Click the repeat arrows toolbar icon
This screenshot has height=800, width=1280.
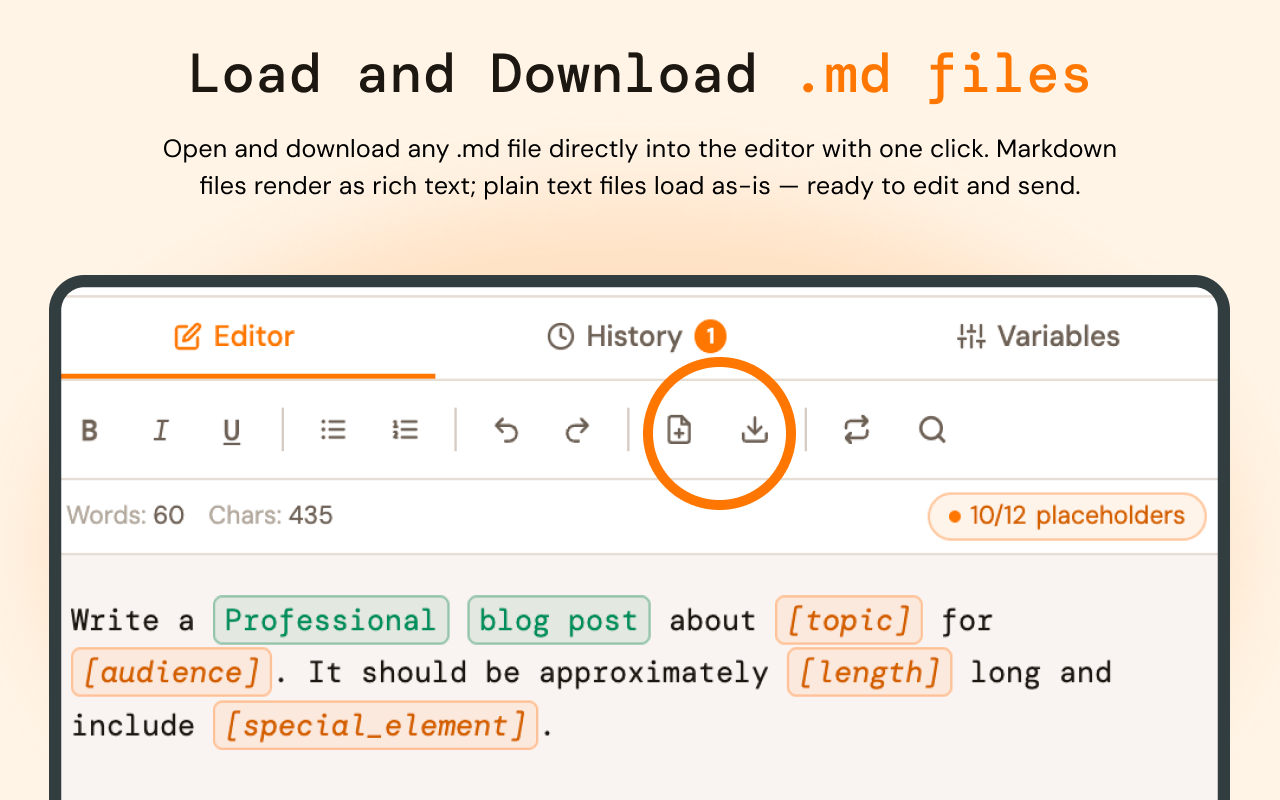pos(857,430)
